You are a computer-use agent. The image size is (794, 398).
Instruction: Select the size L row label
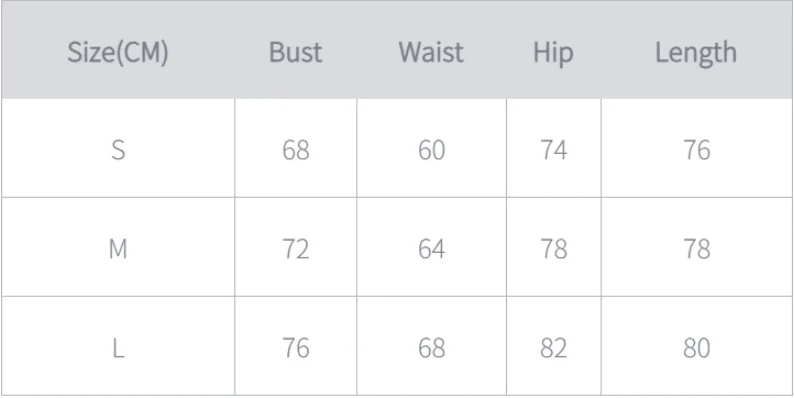[x=118, y=348]
